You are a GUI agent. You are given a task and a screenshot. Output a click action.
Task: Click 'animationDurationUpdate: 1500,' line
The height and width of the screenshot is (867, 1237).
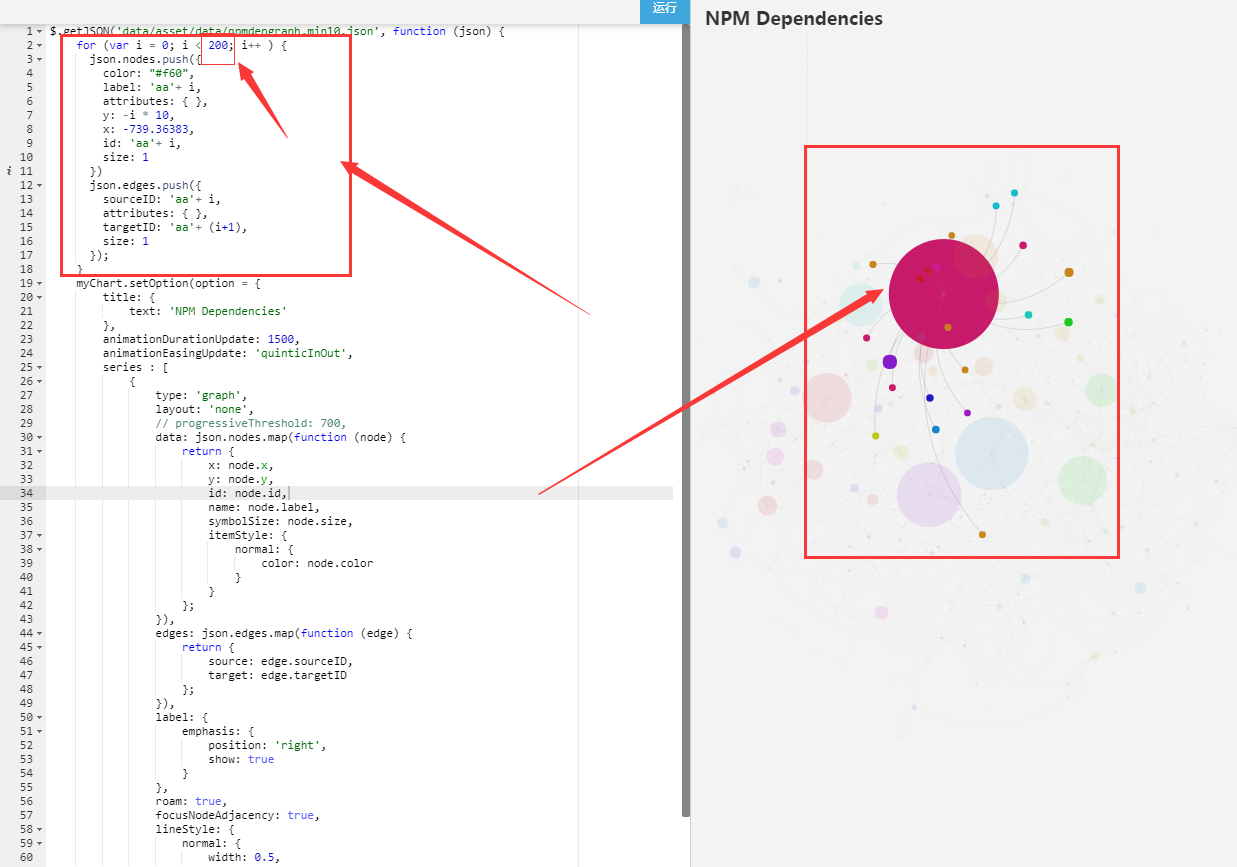click(201, 339)
